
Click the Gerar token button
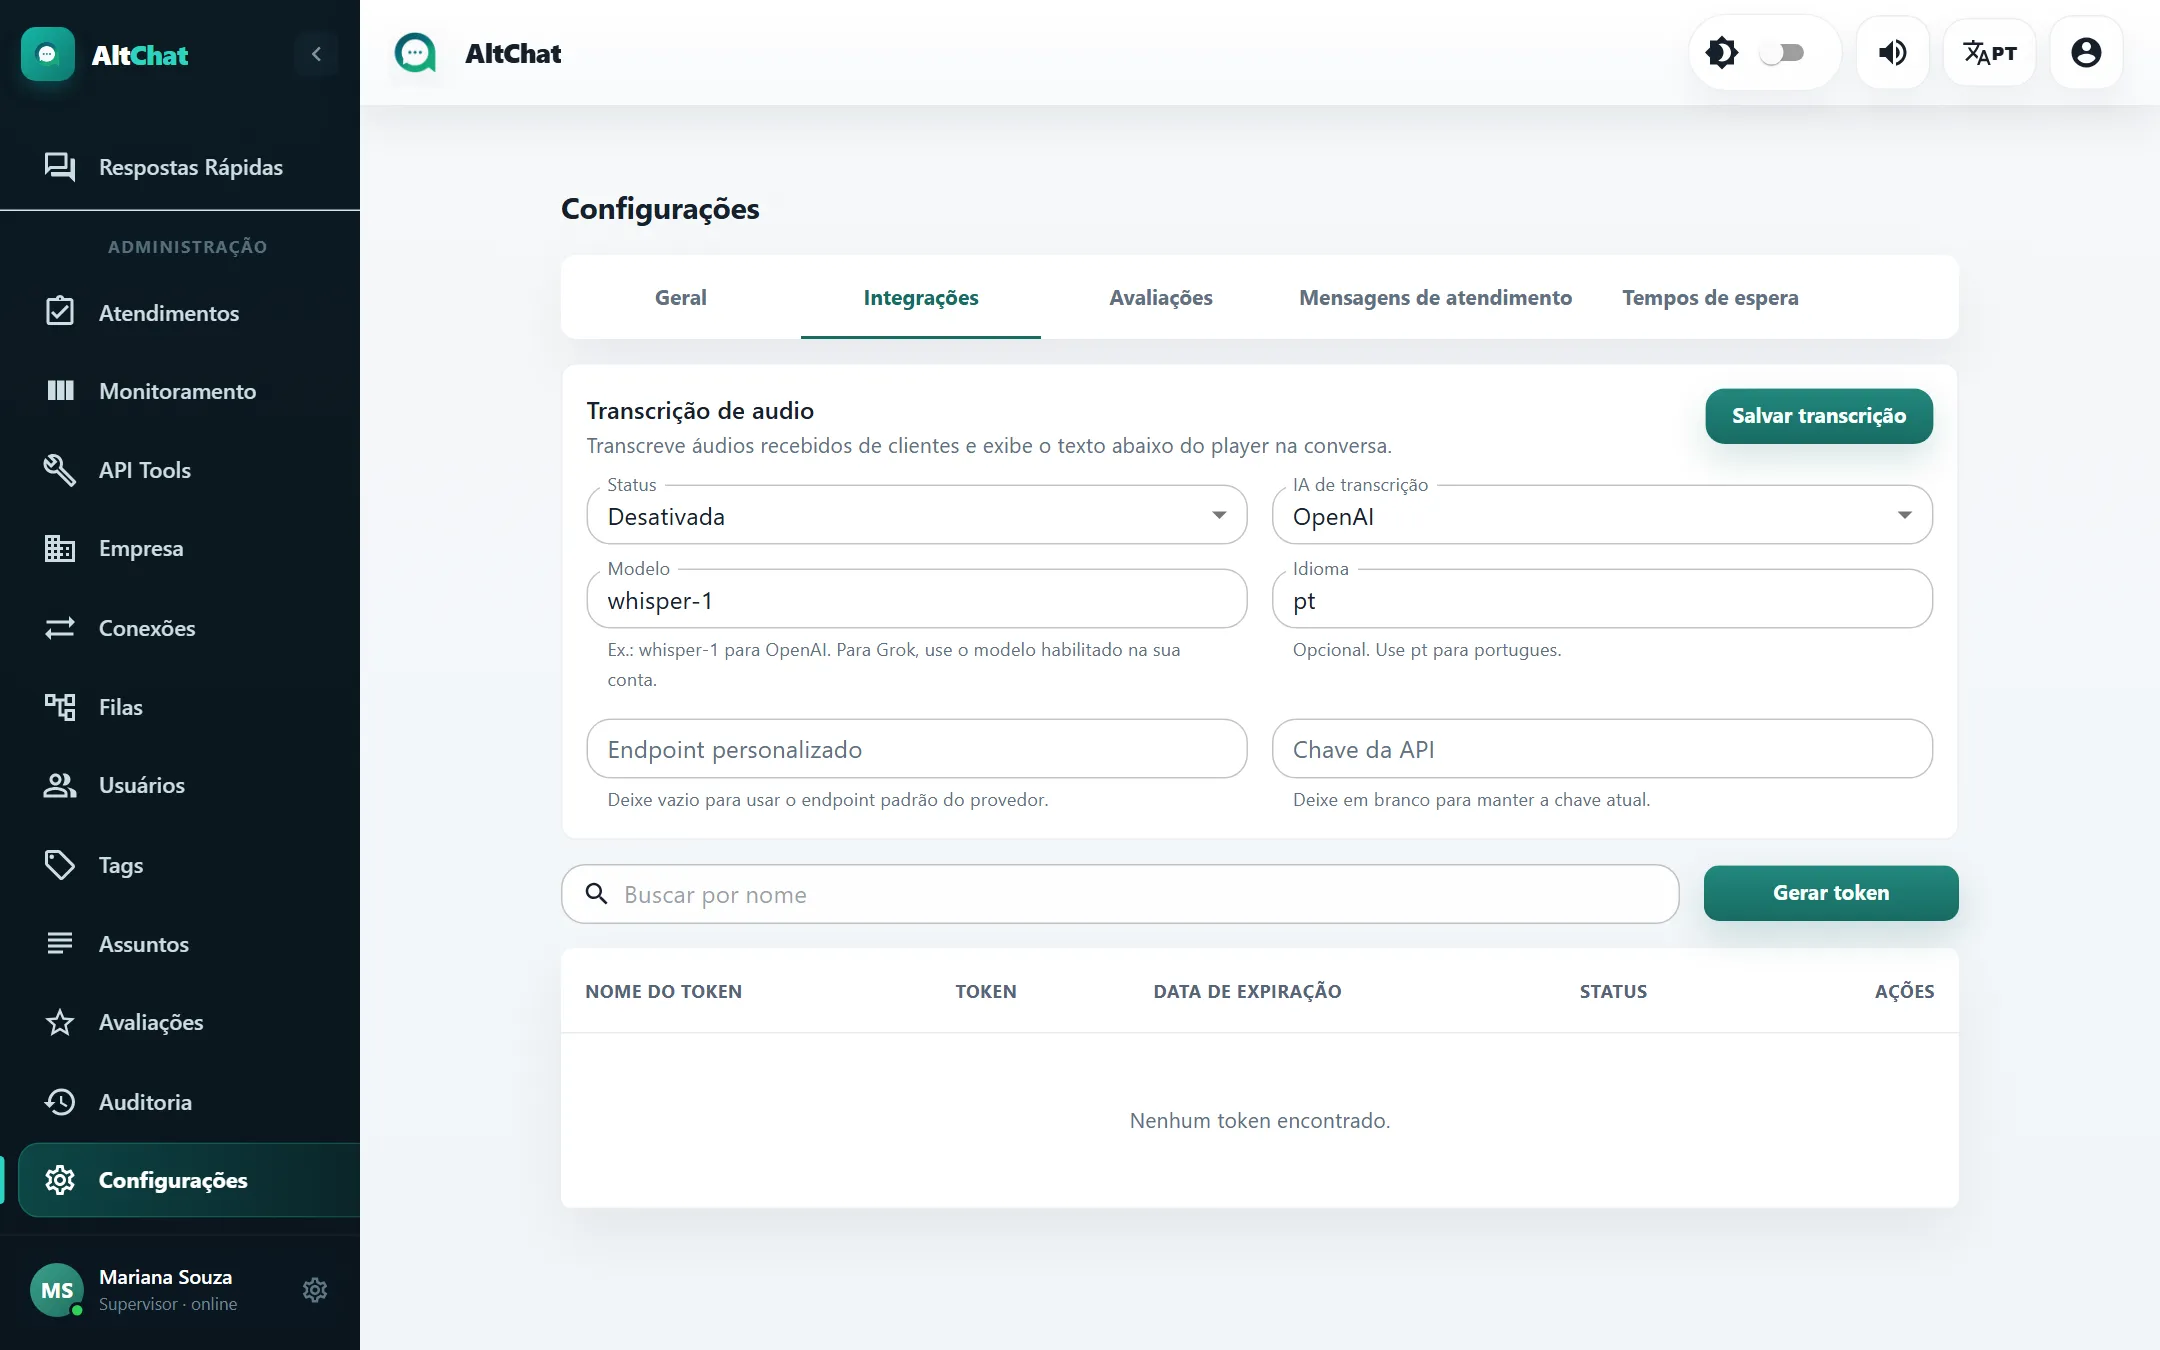[1831, 893]
